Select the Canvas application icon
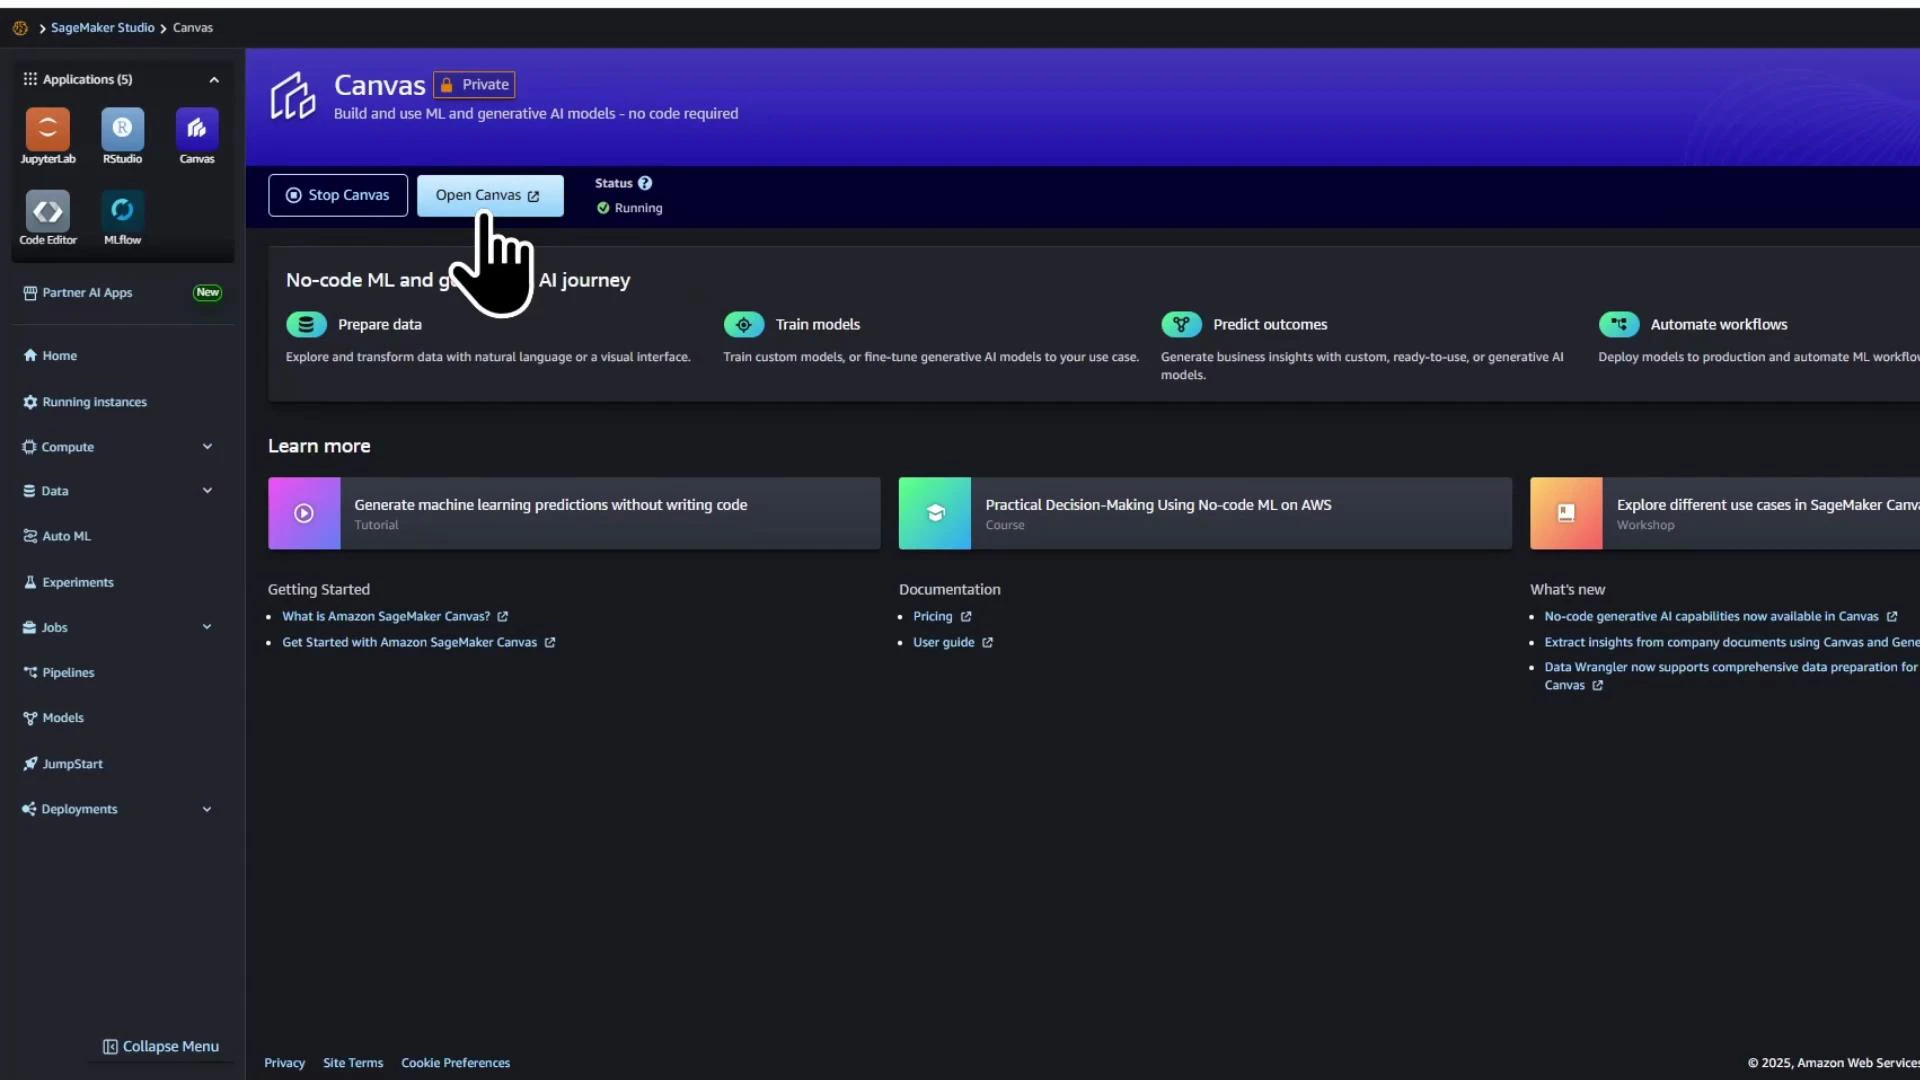The width and height of the screenshot is (1920, 1080). (x=197, y=135)
